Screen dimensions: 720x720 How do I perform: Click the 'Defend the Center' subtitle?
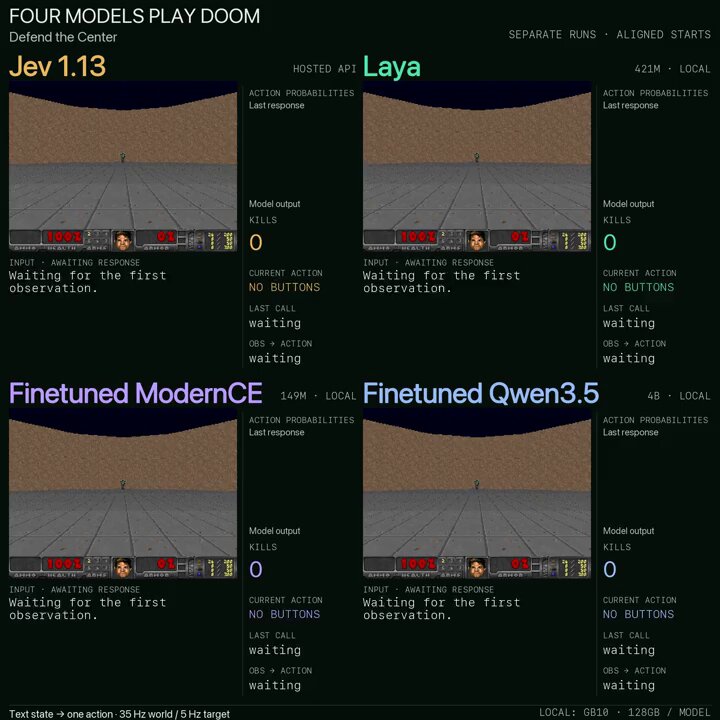pos(63,37)
